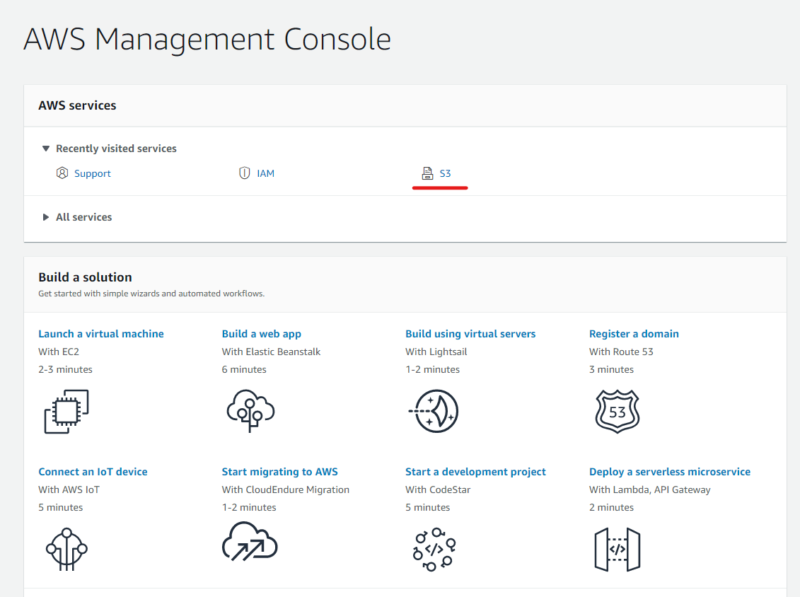Screen dimensions: 800x597
Task: Open Connect an IoT device link
Action: [x=93, y=471]
